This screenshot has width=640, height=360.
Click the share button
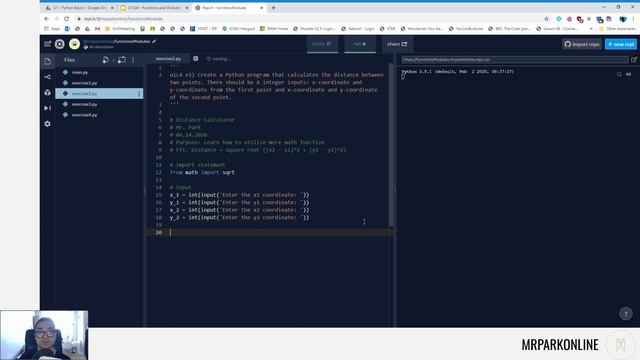click(397, 44)
